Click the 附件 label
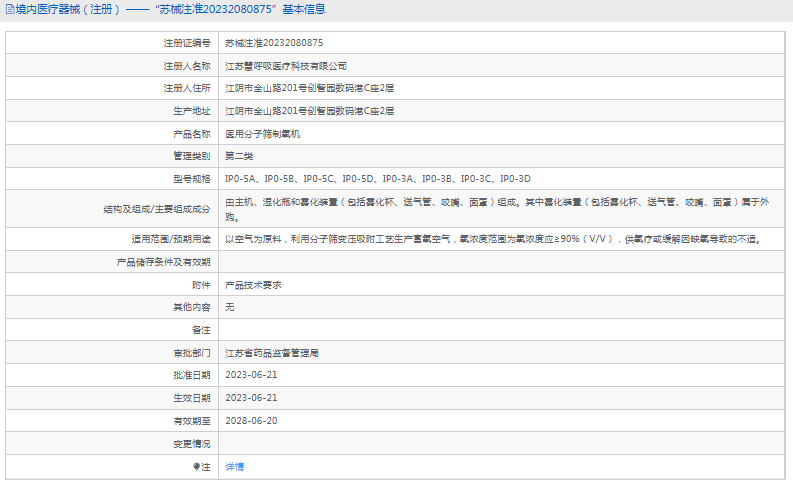The image size is (793, 482). click(201, 285)
